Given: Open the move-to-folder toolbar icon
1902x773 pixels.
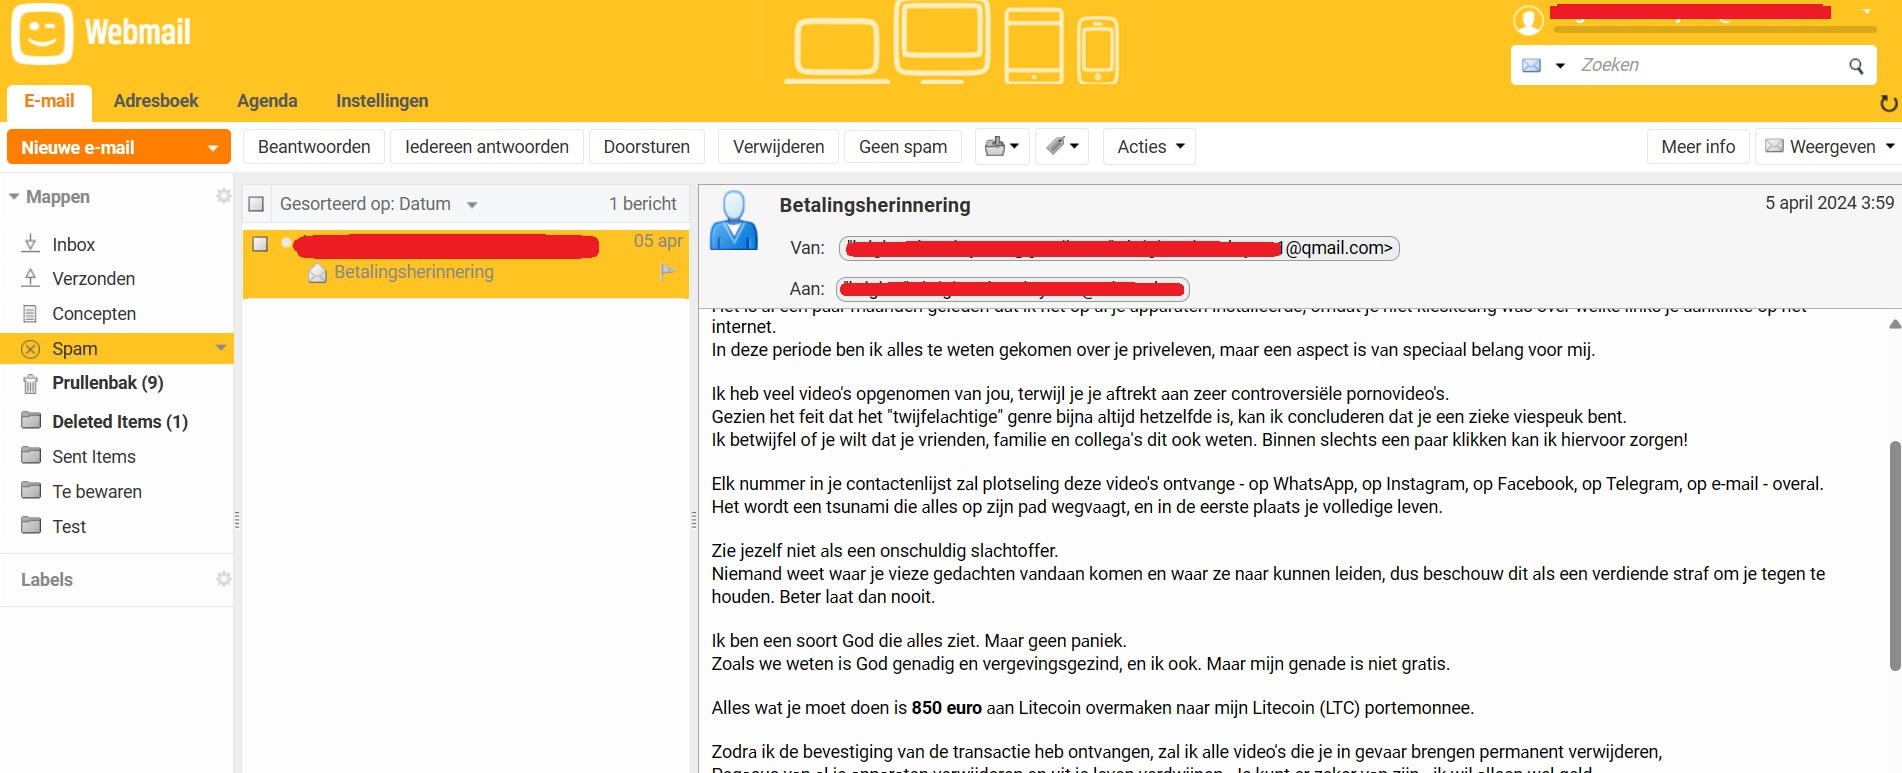Looking at the screenshot, I should (x=1001, y=147).
